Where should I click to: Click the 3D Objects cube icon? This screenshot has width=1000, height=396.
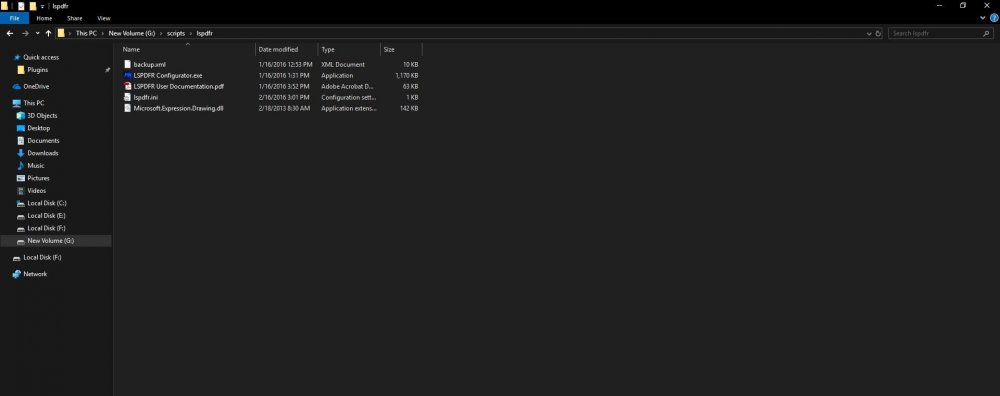(20, 115)
